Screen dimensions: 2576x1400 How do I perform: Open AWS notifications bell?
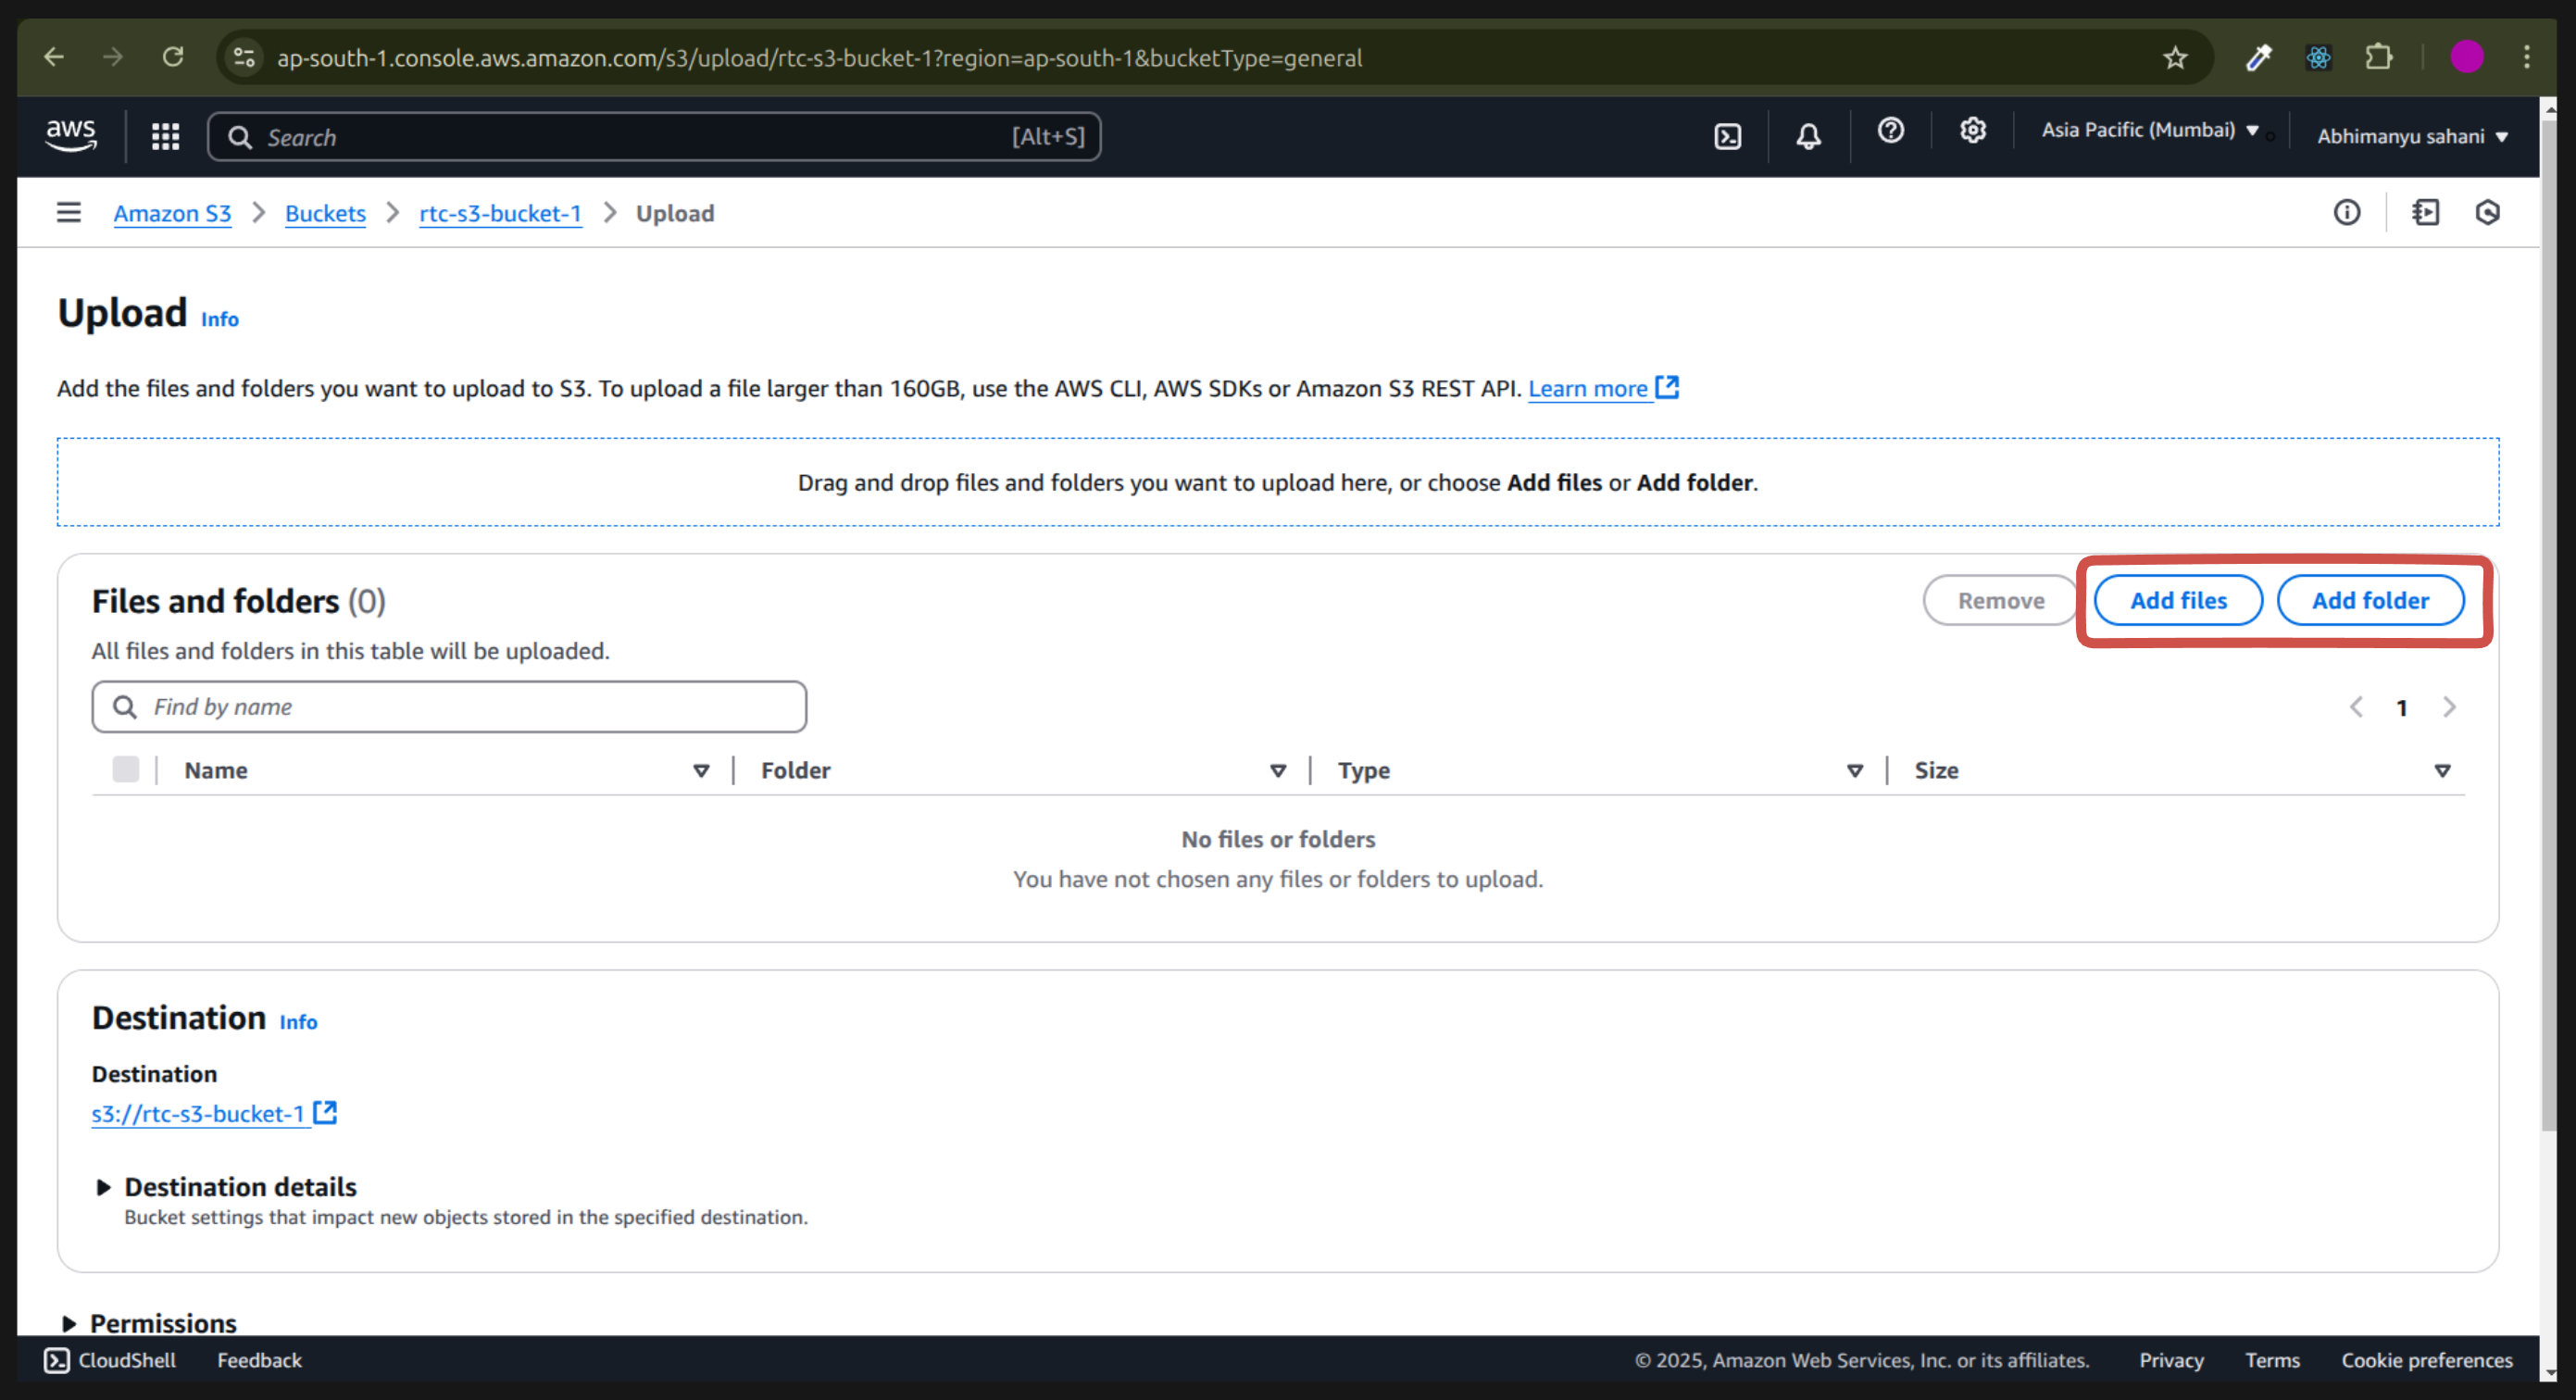(1808, 136)
